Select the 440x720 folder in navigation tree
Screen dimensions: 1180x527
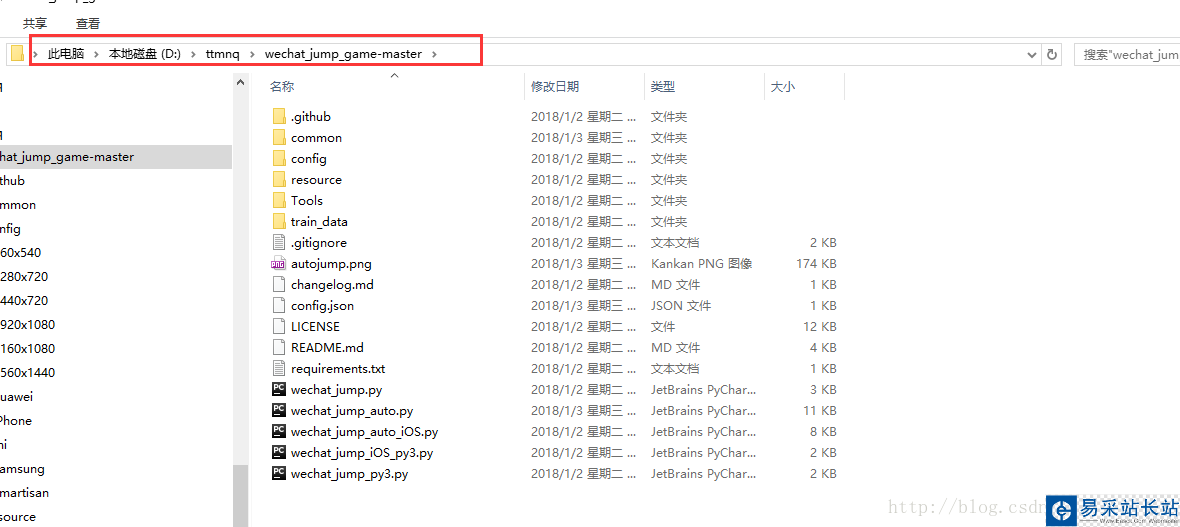pos(24,300)
